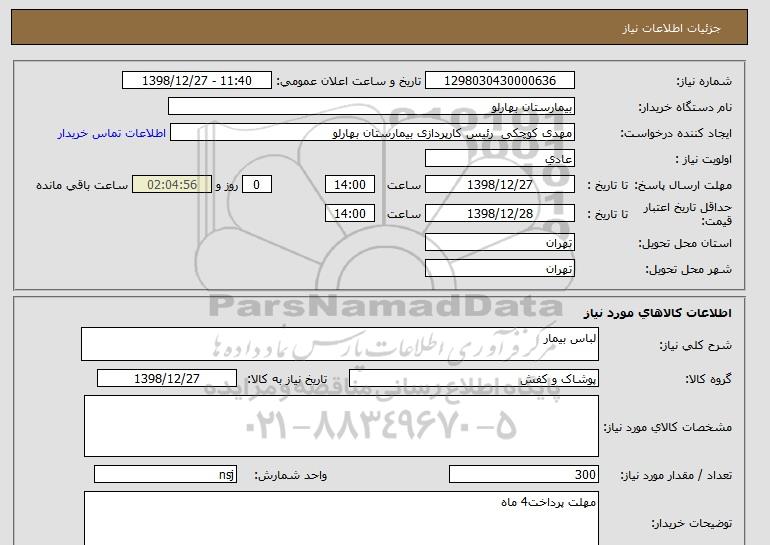
Task: Click the goods need date 1398/12/27
Action: coord(167,379)
